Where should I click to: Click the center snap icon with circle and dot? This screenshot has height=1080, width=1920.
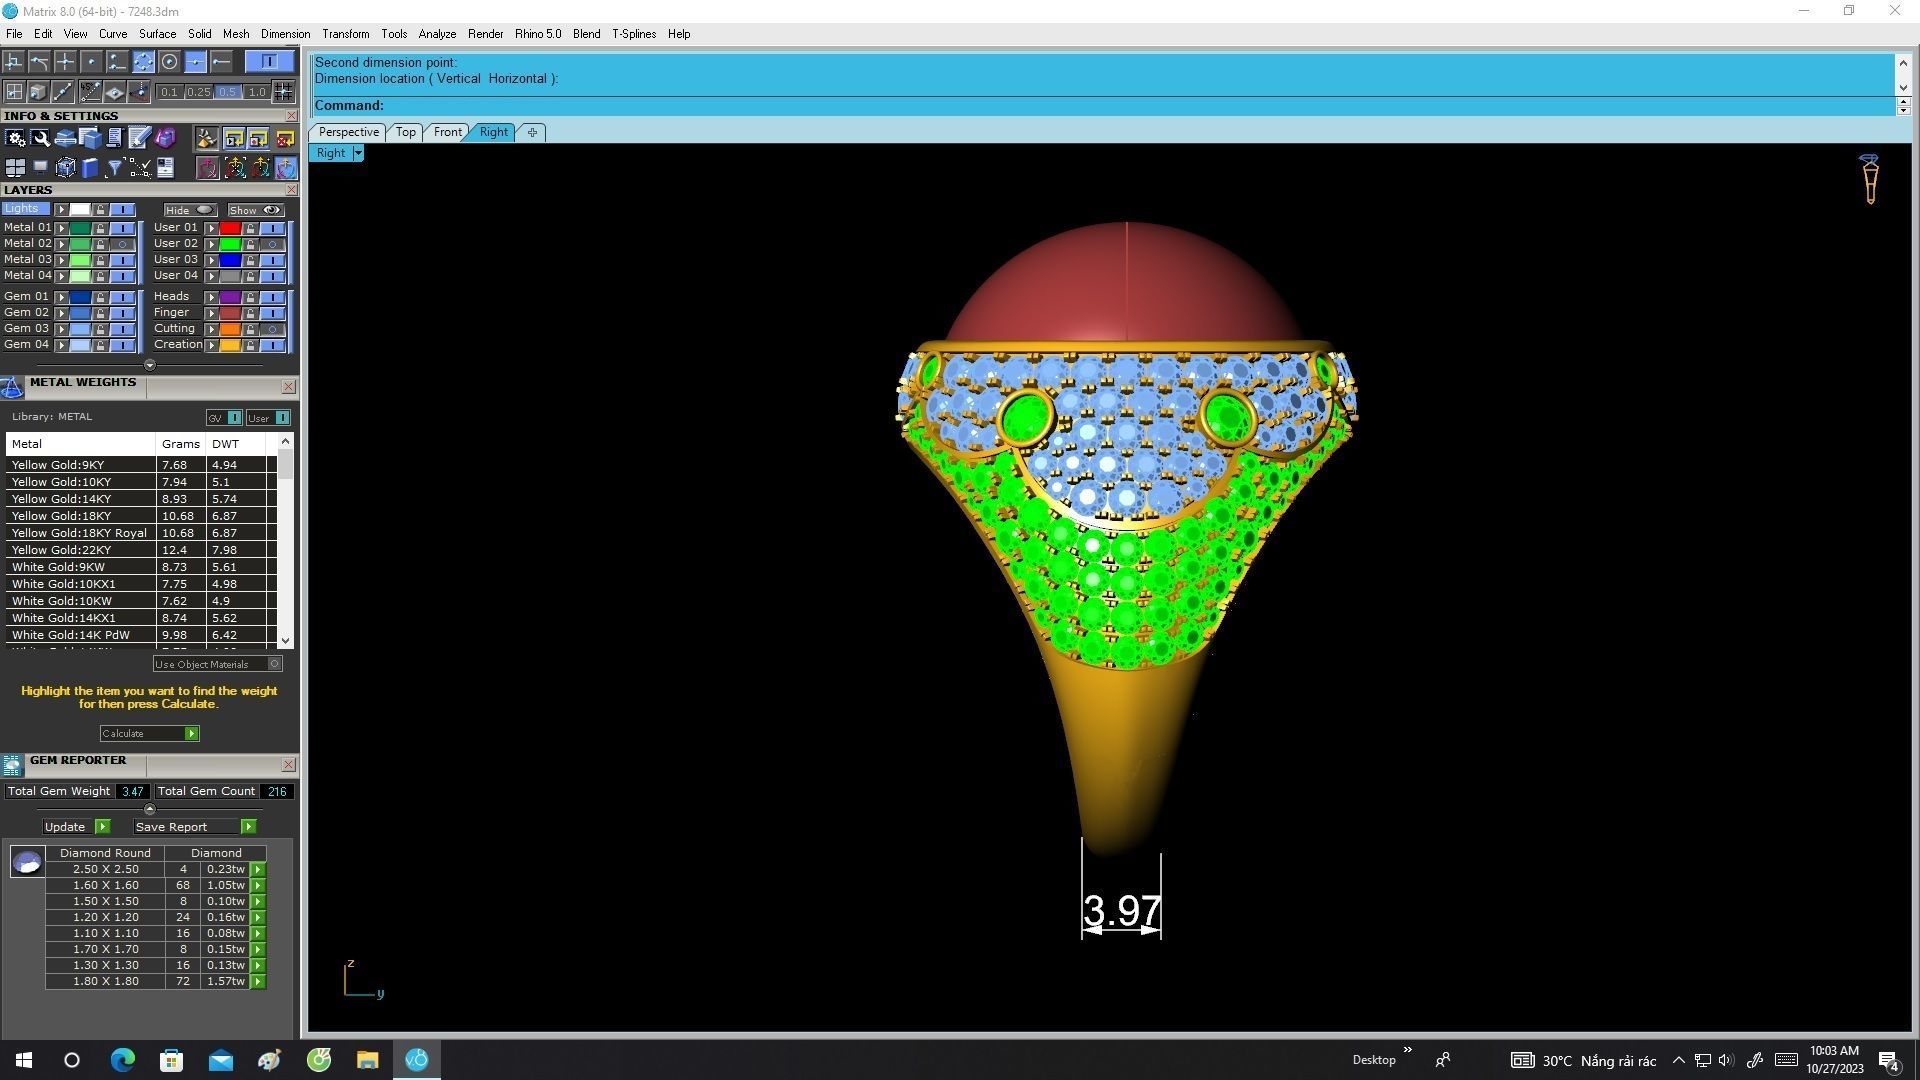pos(169,62)
